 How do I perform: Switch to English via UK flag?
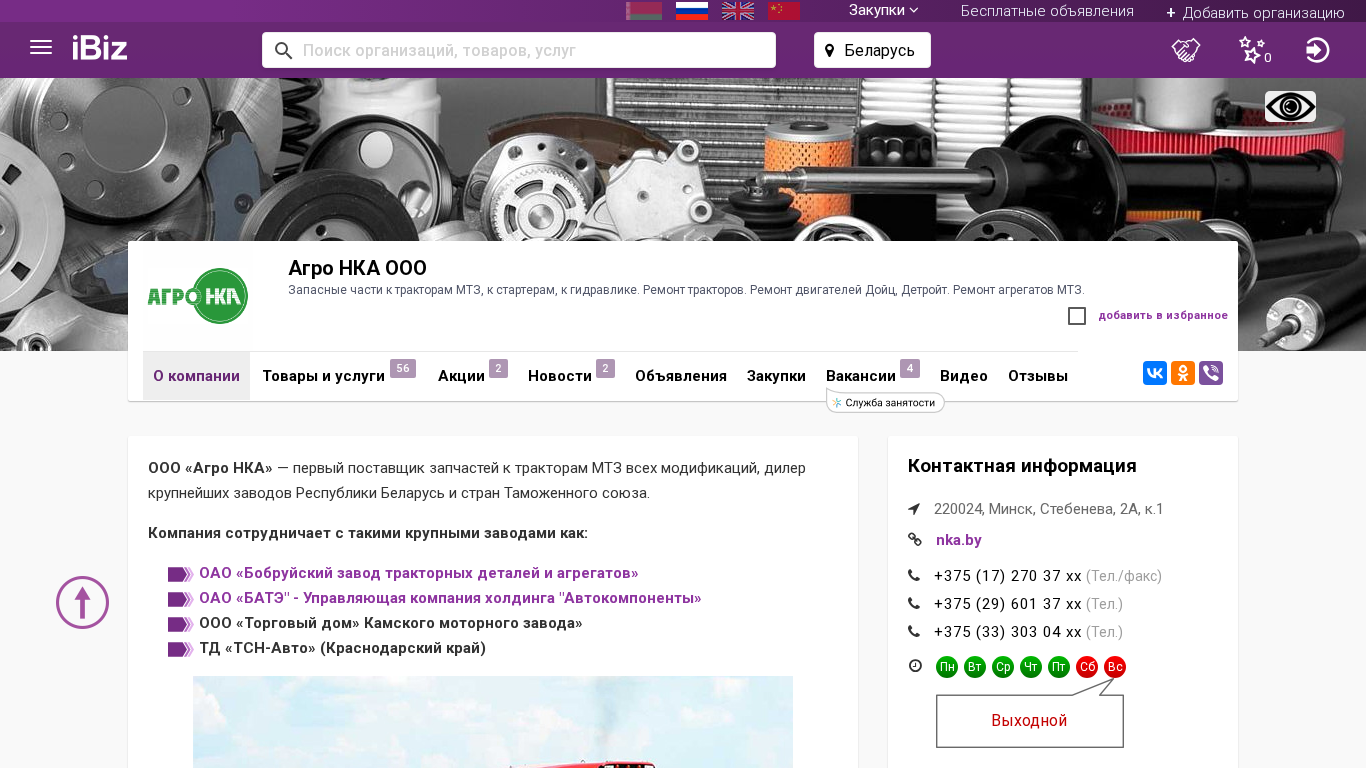coord(738,11)
